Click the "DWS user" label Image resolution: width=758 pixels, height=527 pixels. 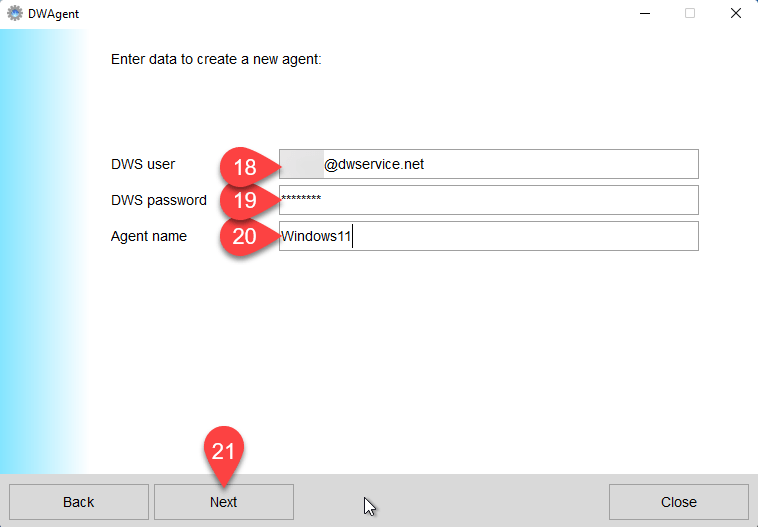click(143, 164)
